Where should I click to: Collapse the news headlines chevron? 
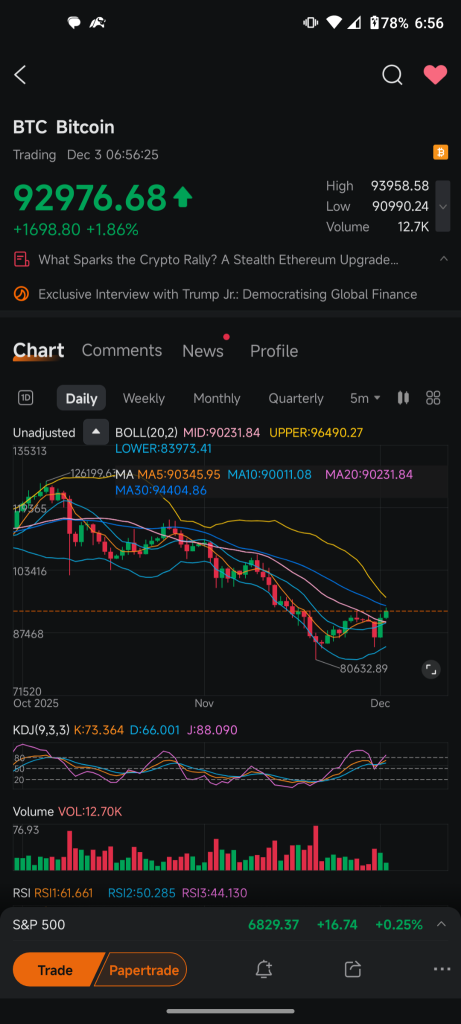point(443,259)
